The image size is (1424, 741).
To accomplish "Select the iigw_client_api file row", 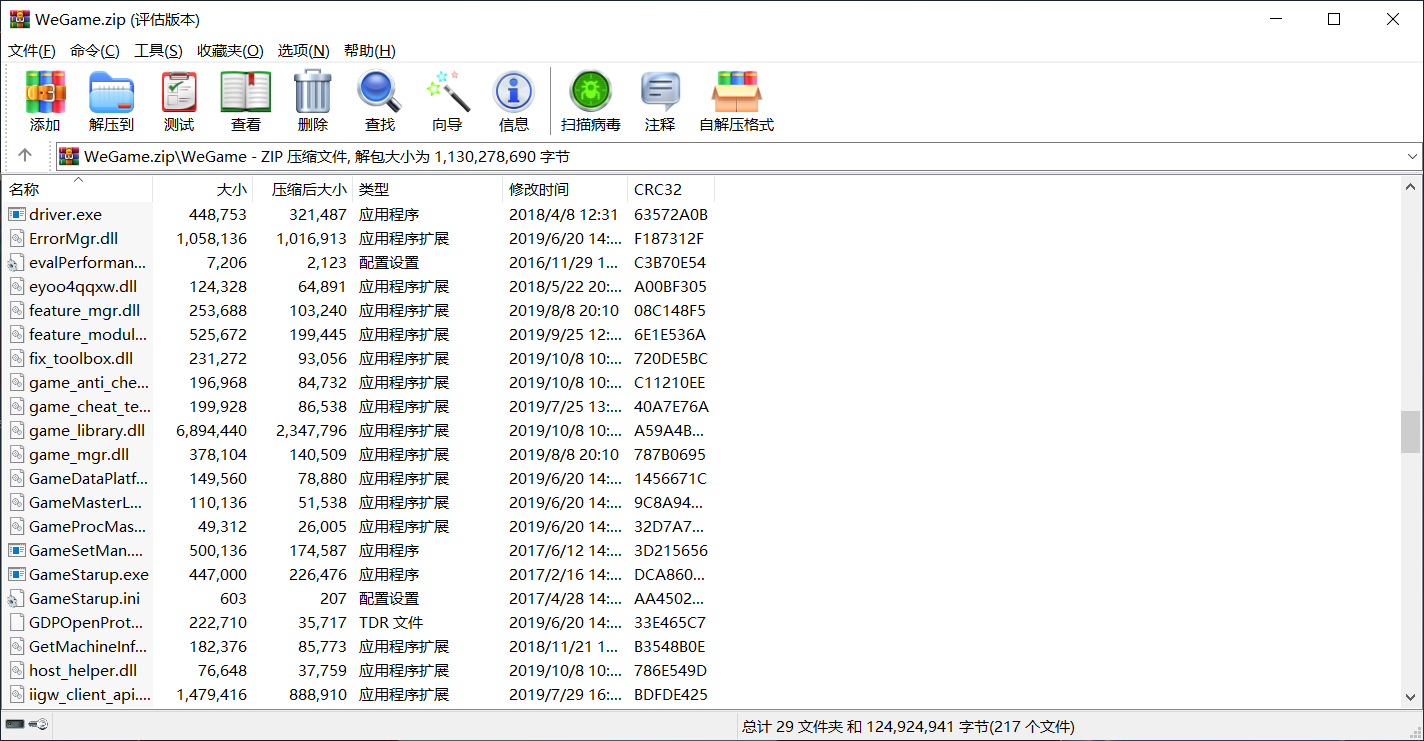I will 359,694.
